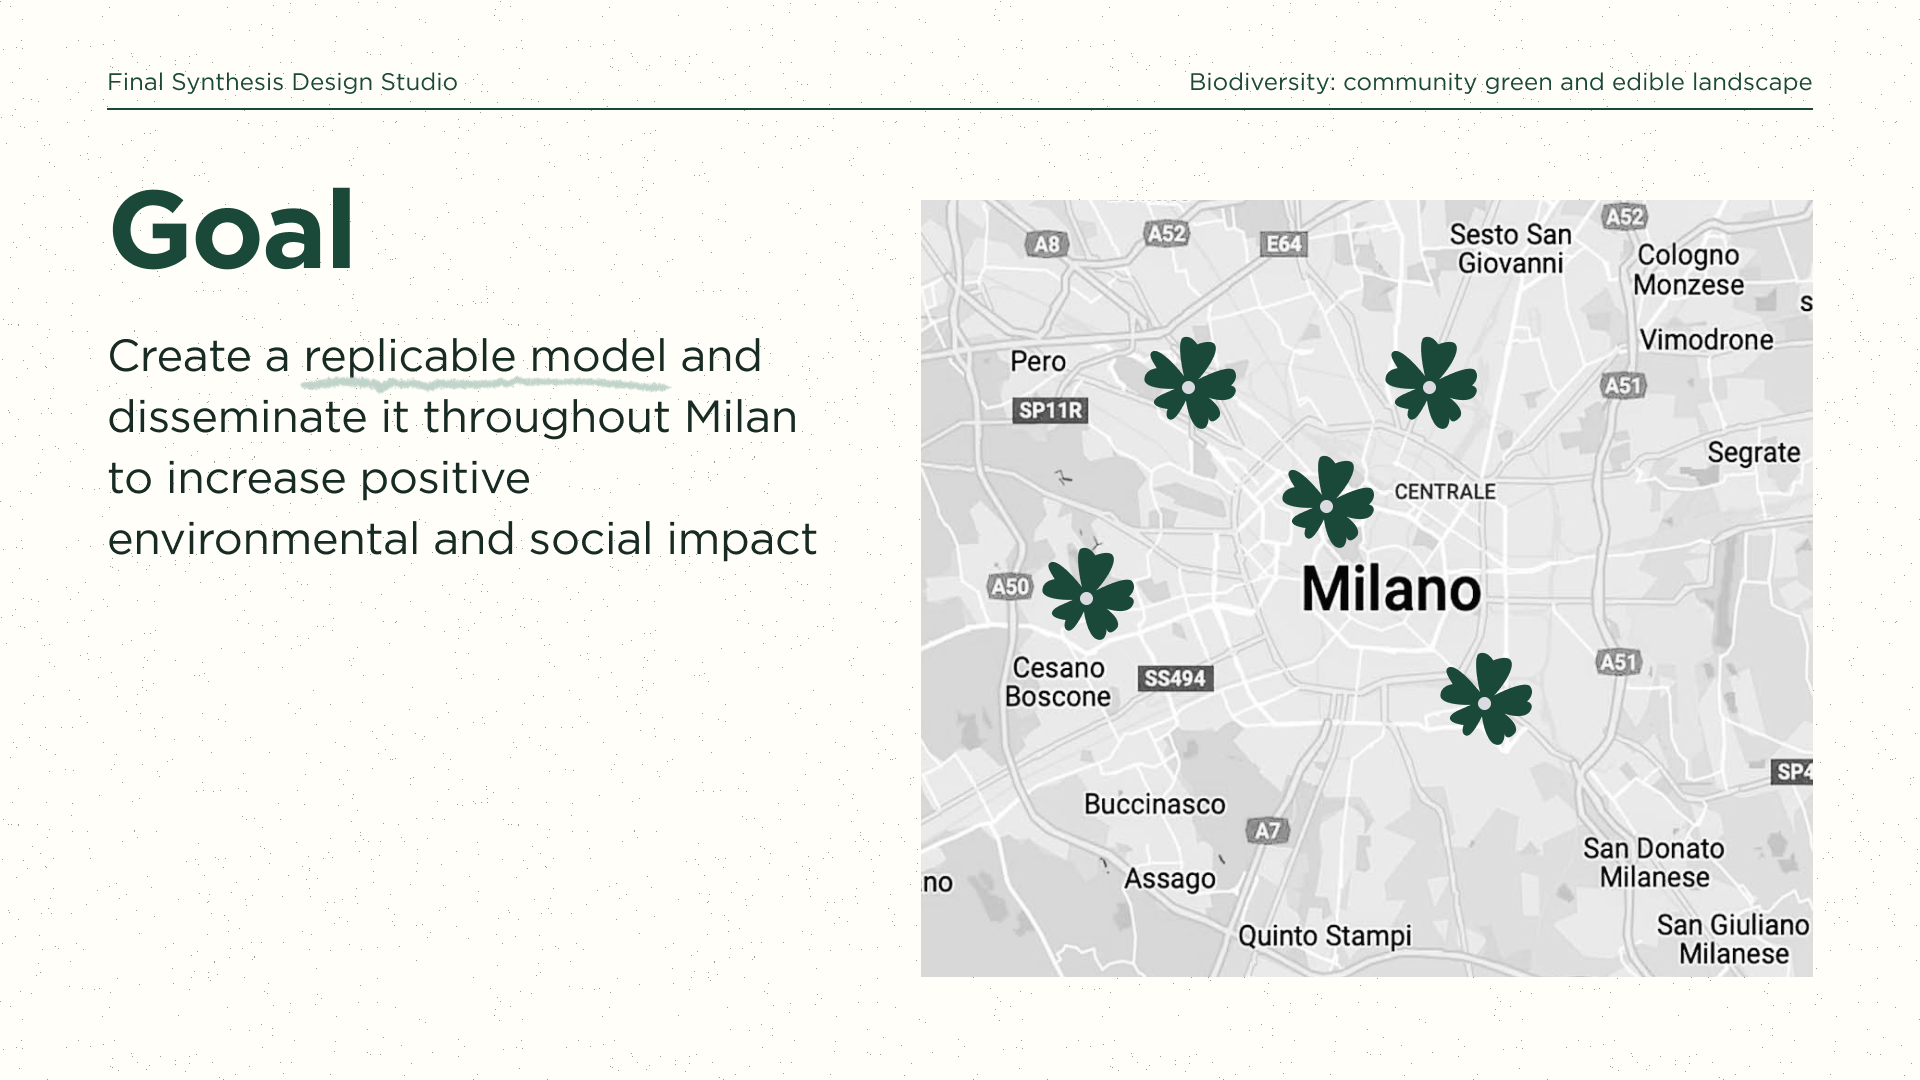The height and width of the screenshot is (1080, 1920).
Task: Click the flower marker southeast of Milano
Action: [x=1486, y=700]
